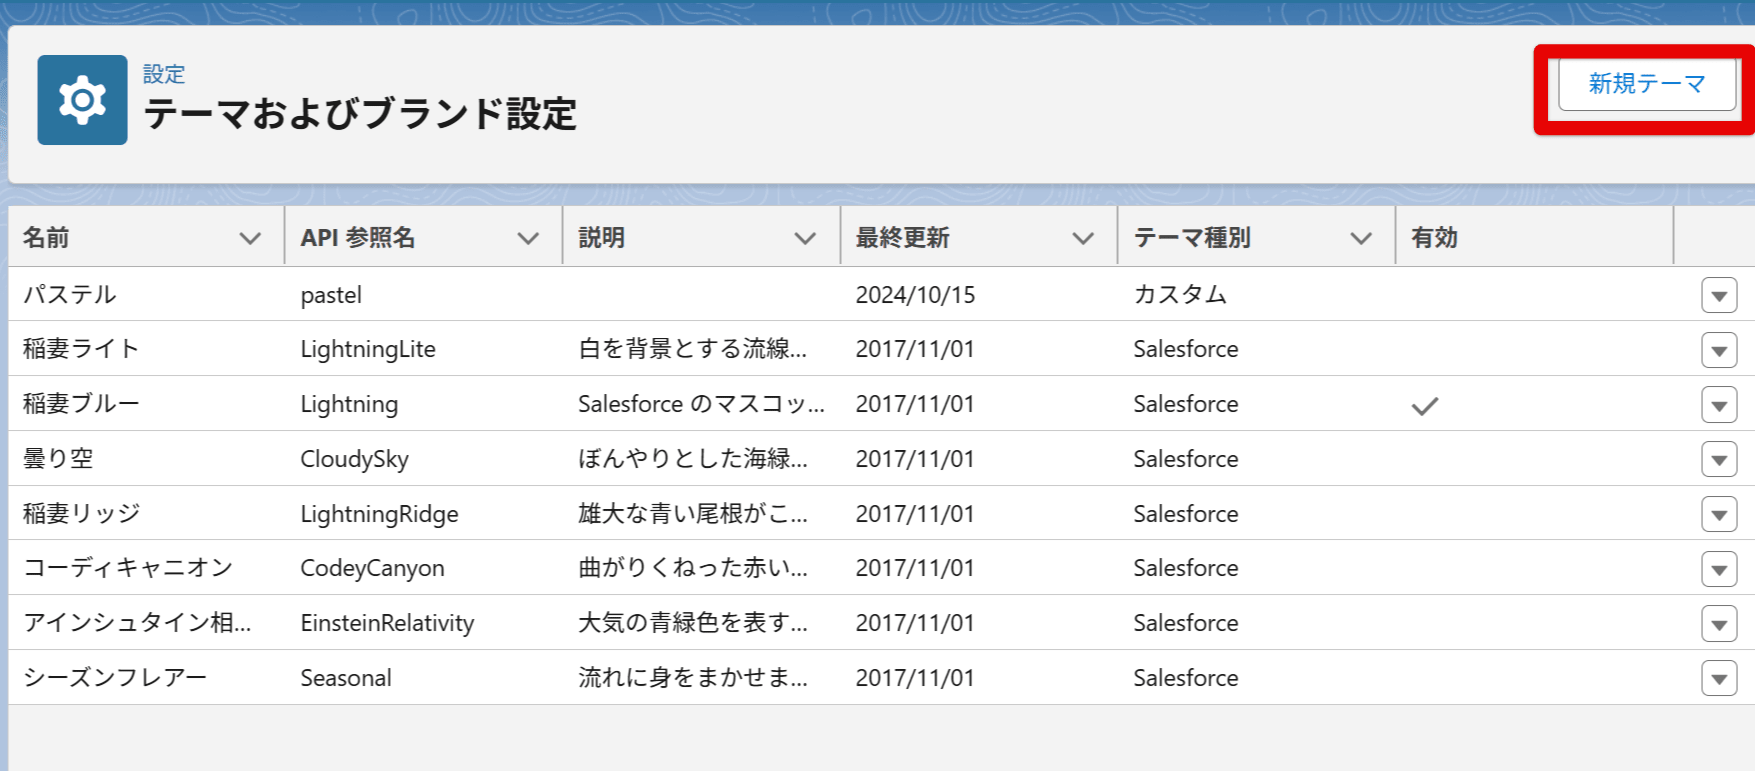Open row actions for パステル theme
The image size is (1755, 771).
click(1719, 296)
